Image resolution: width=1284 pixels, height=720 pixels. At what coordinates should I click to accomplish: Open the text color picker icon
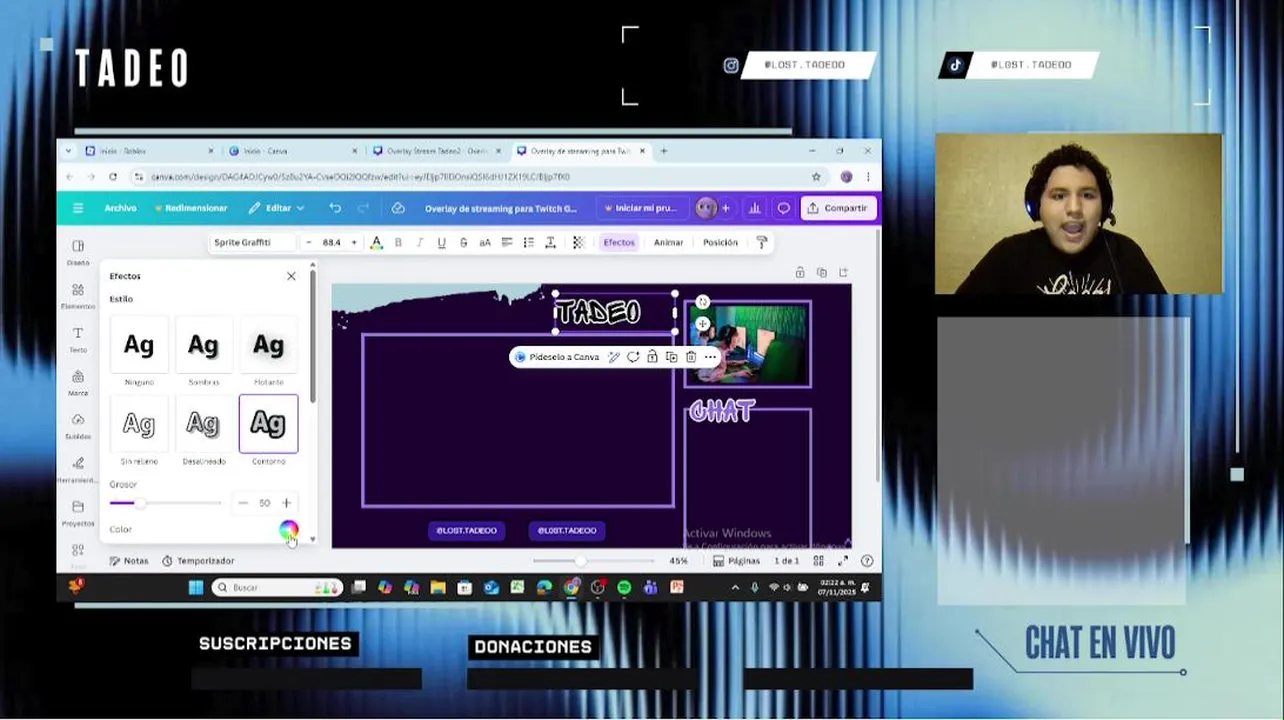pyautogui.click(x=377, y=242)
